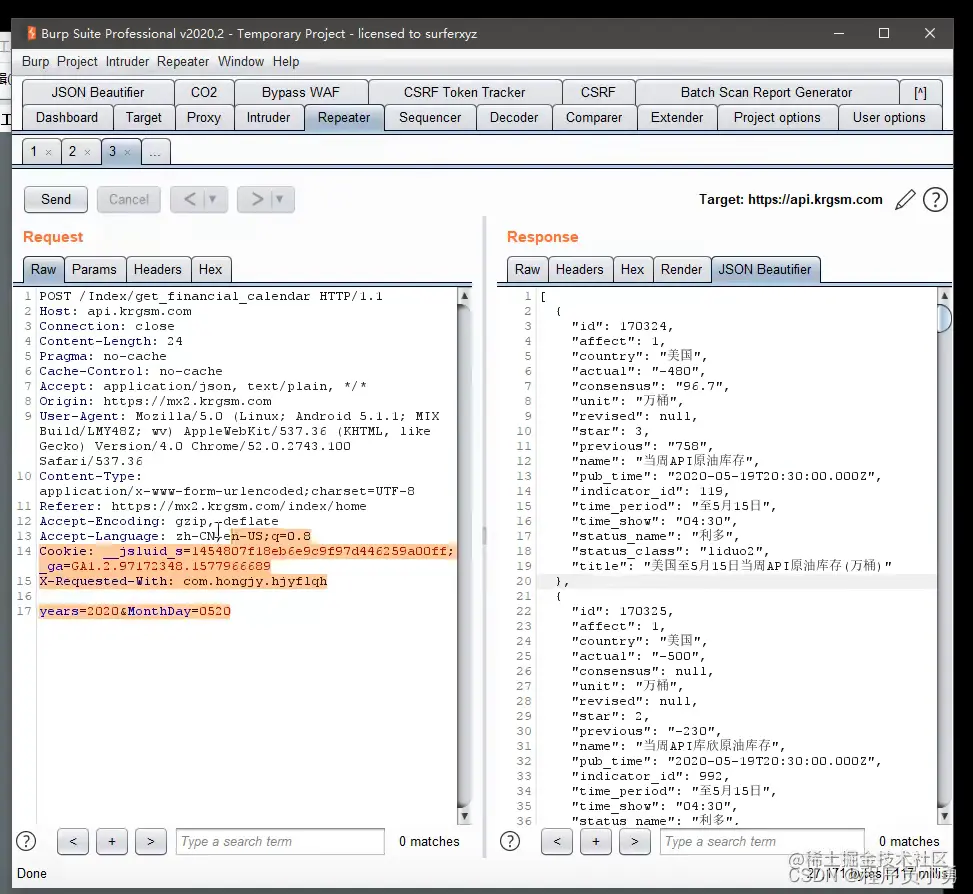Close Repeater tab 3
The image size is (973, 894).
click(x=127, y=152)
